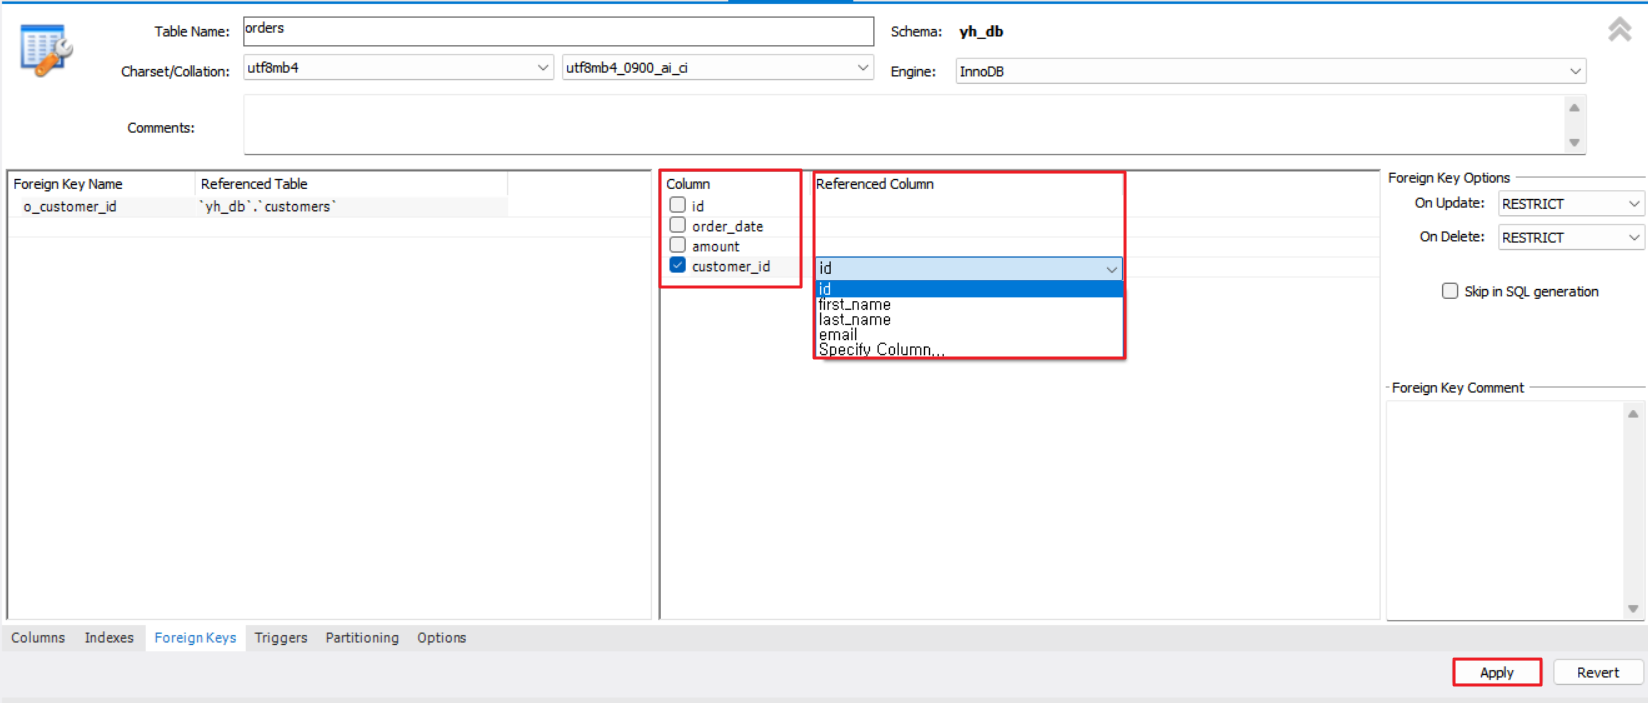
Task: Open the On Update RESTRICT dropdown
Action: 1570,204
